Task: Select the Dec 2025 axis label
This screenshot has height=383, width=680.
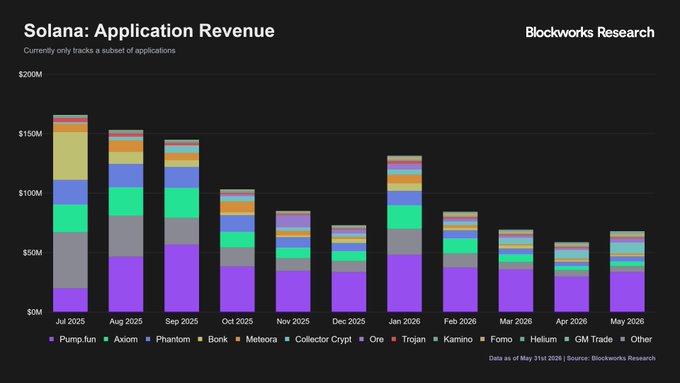Action: [x=349, y=321]
